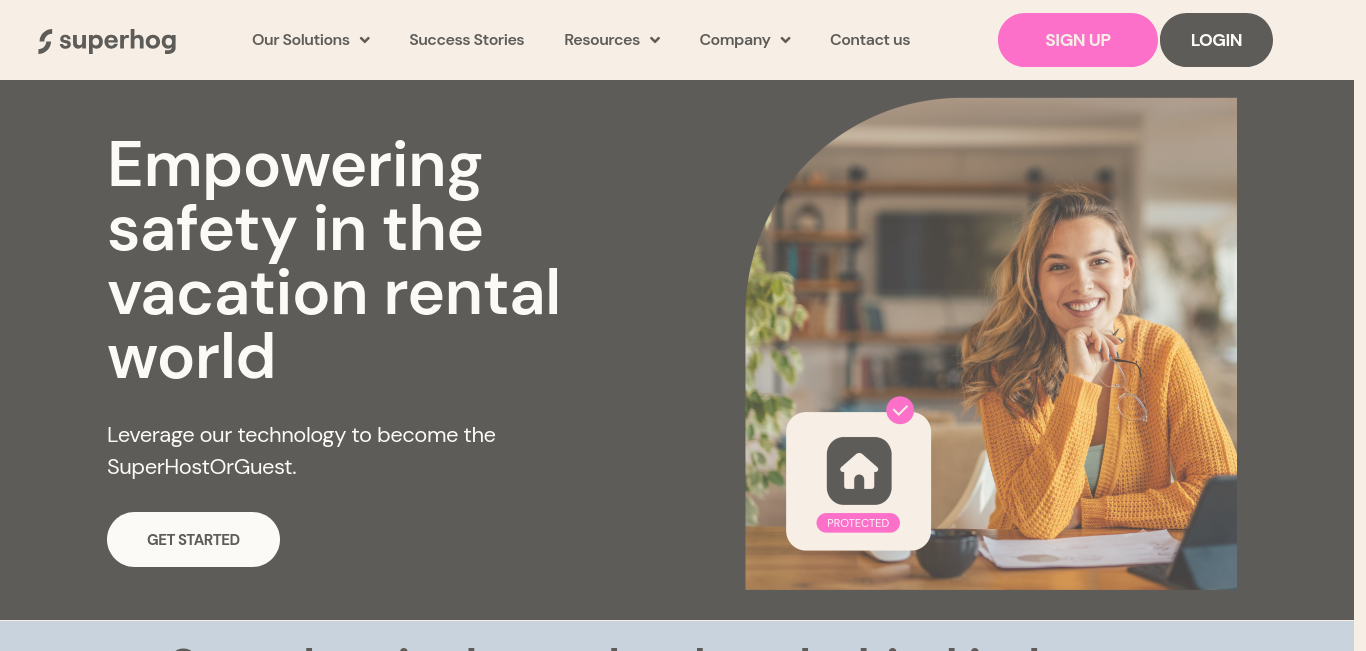Expand the Resources dropdown chevron
Image resolution: width=1366 pixels, height=651 pixels.
(x=655, y=40)
